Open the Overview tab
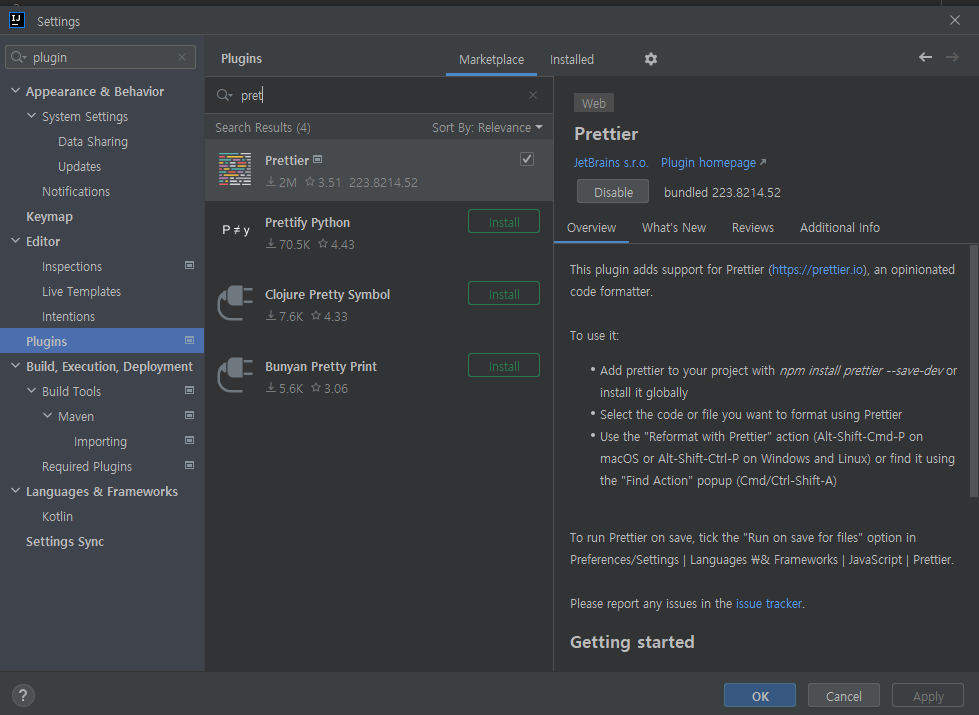Viewport: 979px width, 715px height. 591,227
